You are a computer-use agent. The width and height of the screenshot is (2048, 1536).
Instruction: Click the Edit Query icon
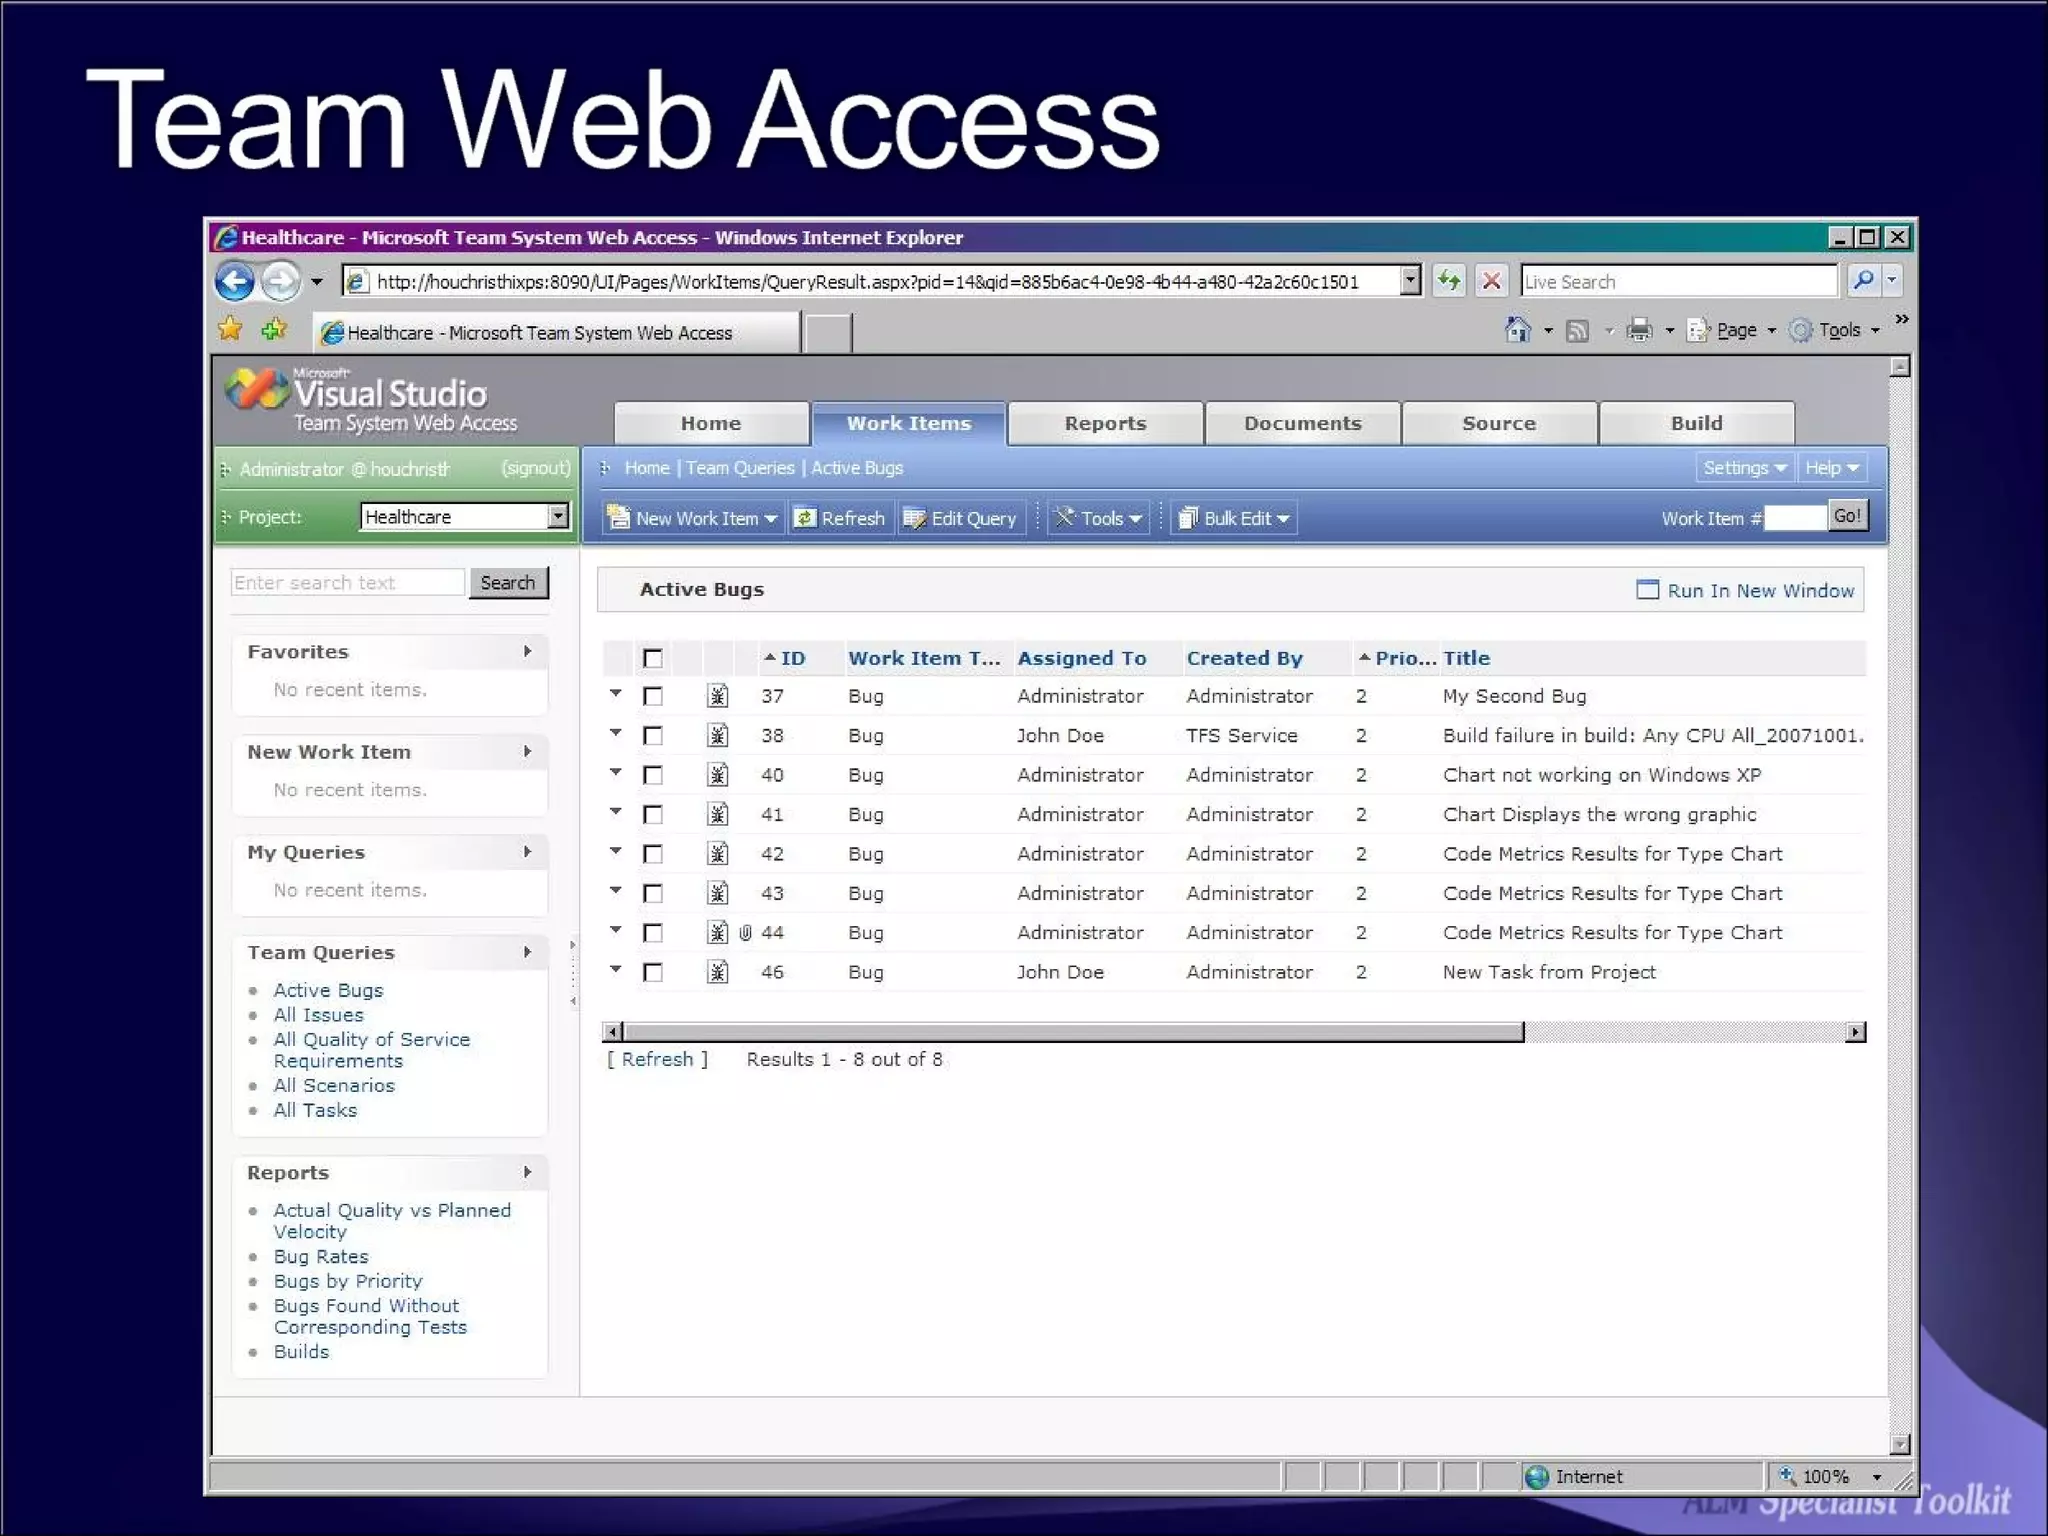(x=914, y=518)
